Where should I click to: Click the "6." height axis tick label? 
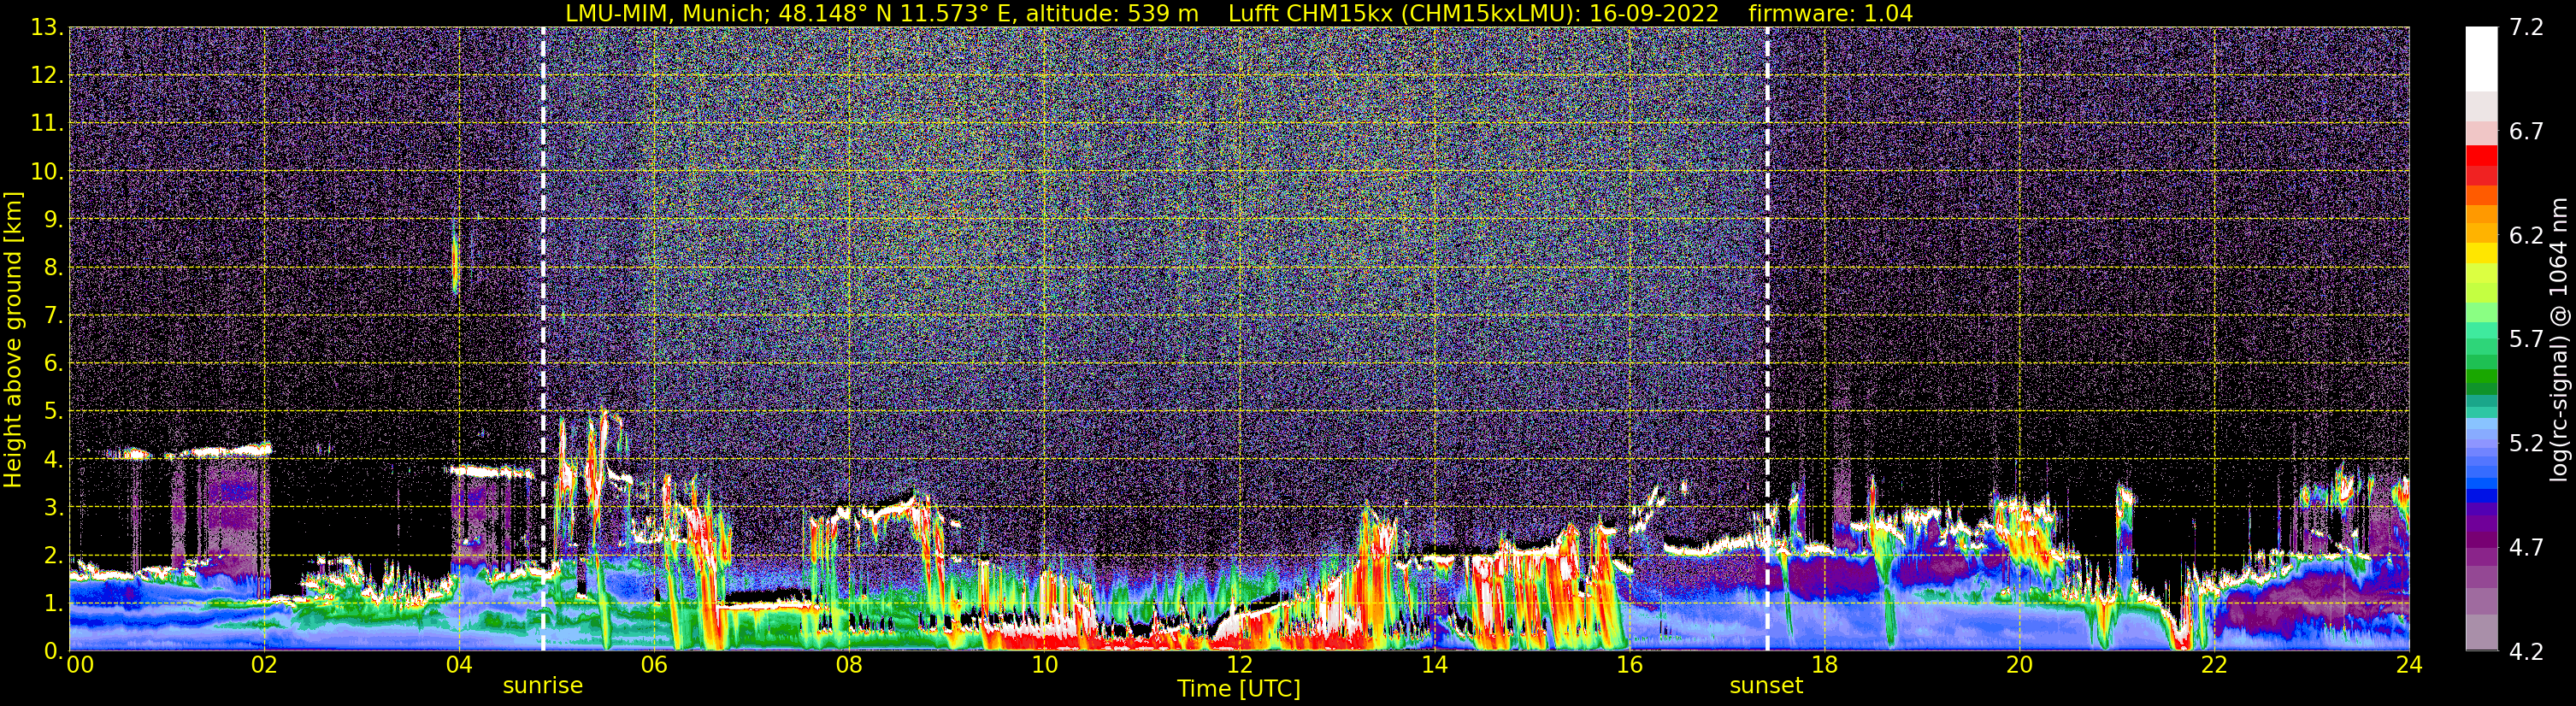pyautogui.click(x=52, y=363)
